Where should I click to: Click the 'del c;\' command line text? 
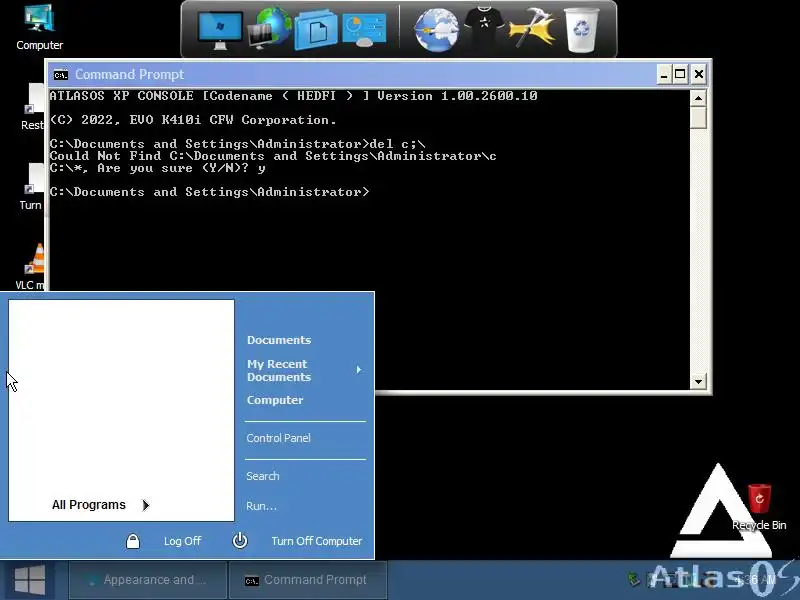tap(397, 144)
